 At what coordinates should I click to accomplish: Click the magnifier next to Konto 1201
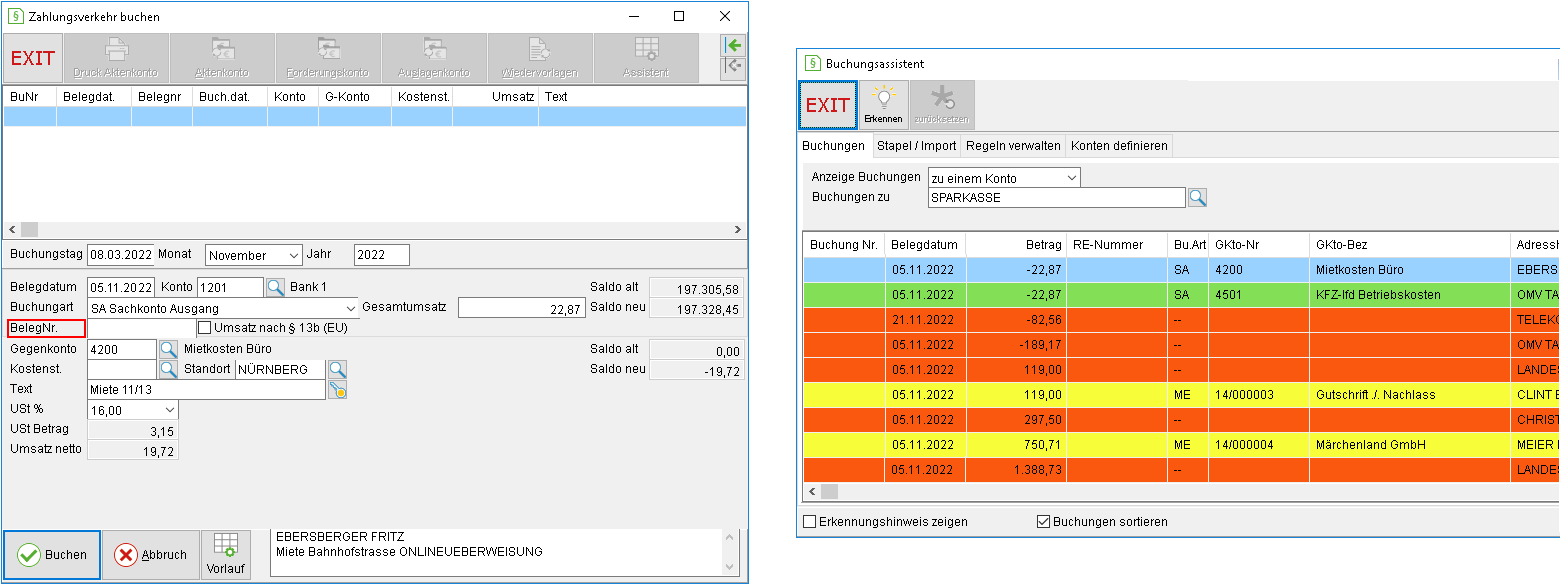pos(275,287)
